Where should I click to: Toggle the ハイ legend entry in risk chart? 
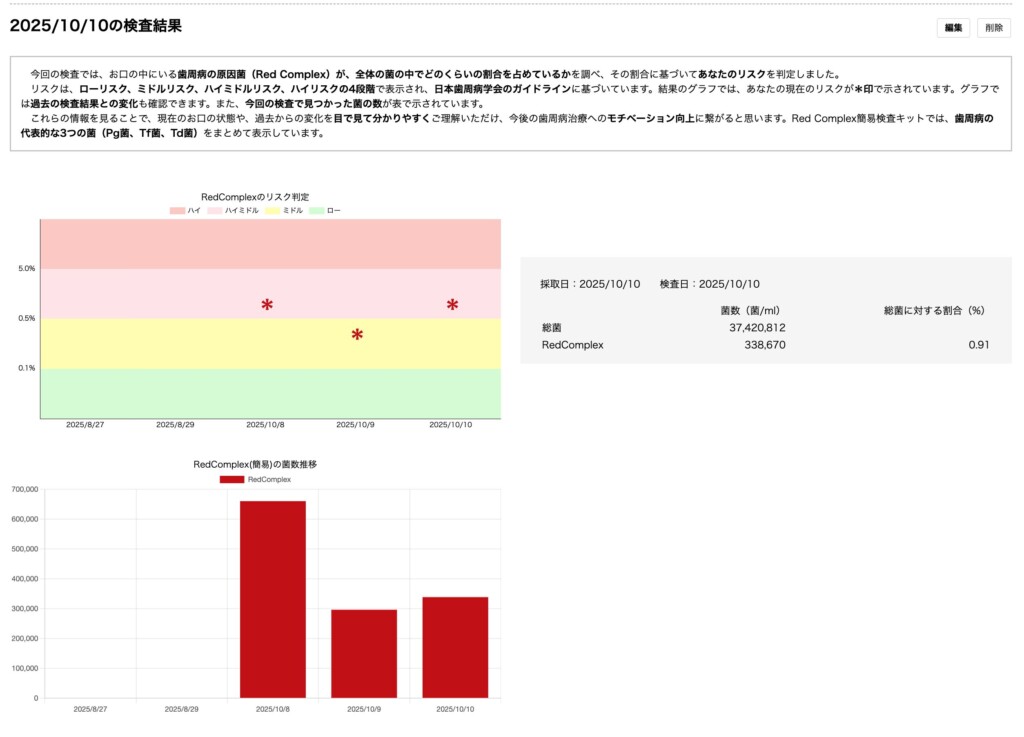186,211
